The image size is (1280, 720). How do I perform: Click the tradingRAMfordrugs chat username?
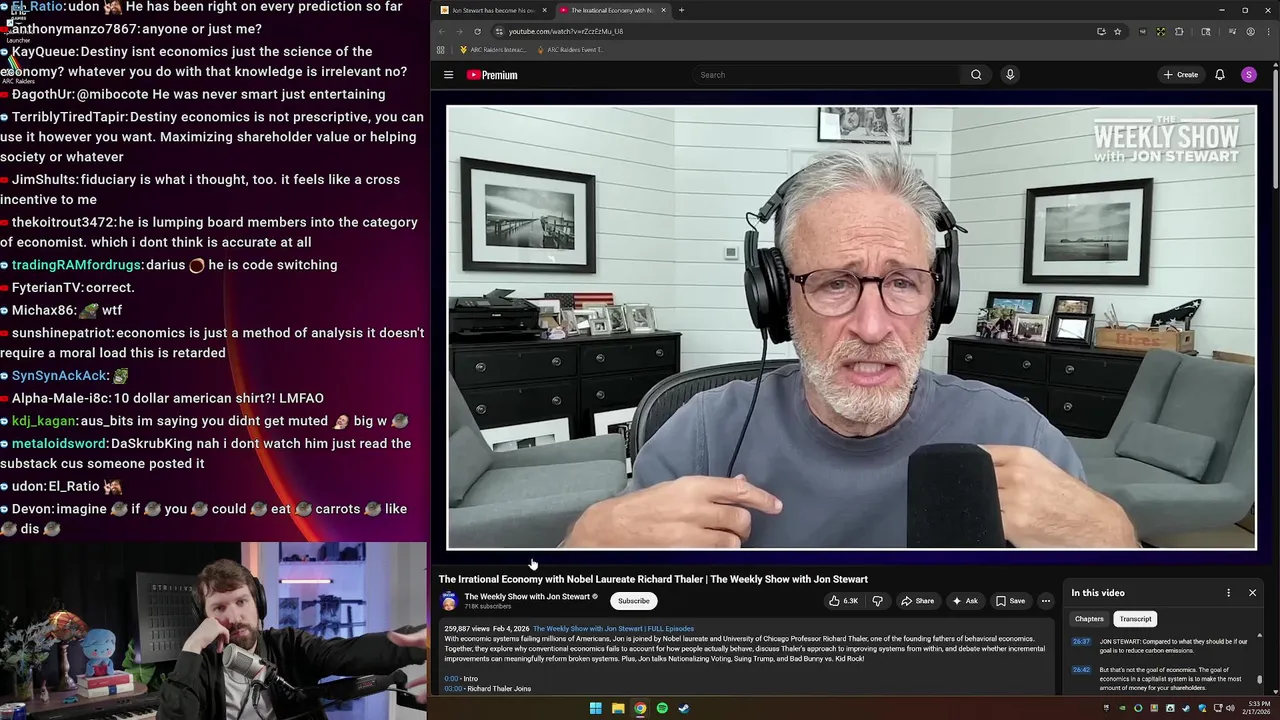(76, 265)
